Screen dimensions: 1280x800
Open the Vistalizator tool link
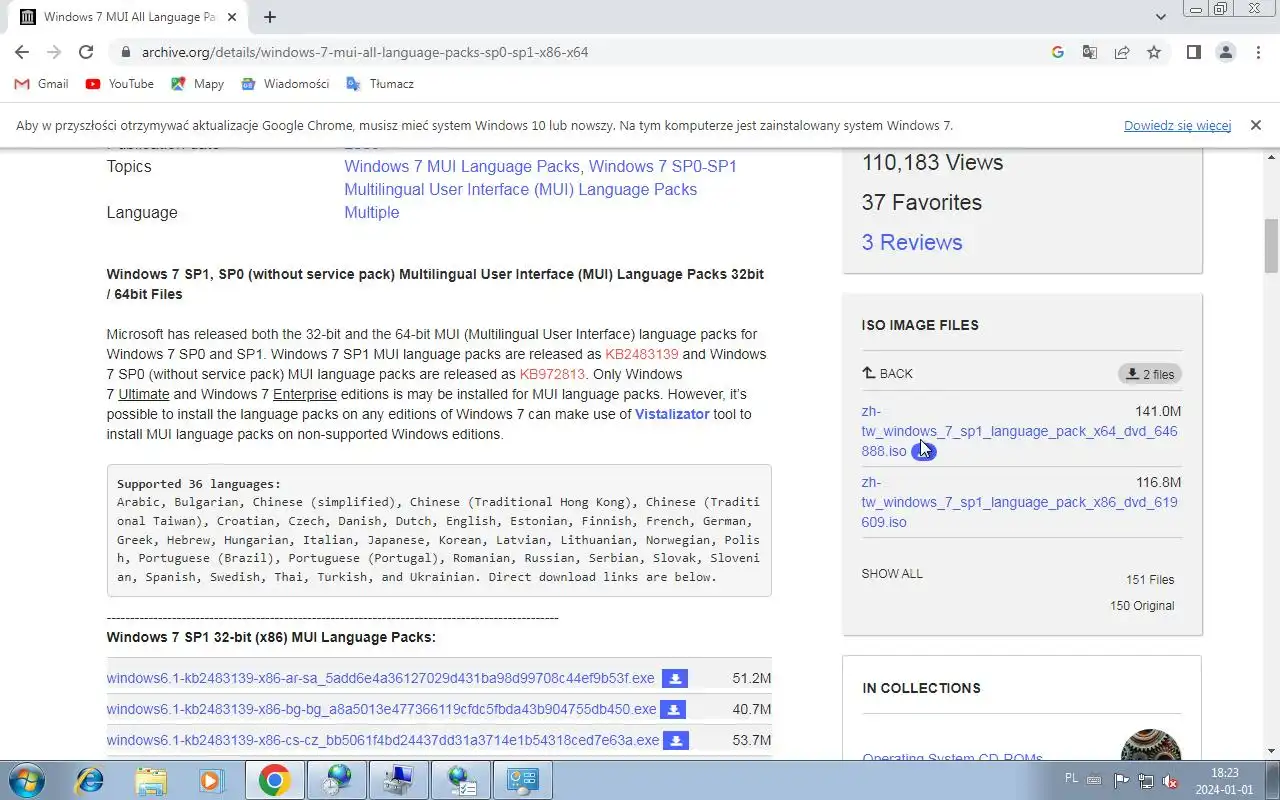(x=672, y=414)
